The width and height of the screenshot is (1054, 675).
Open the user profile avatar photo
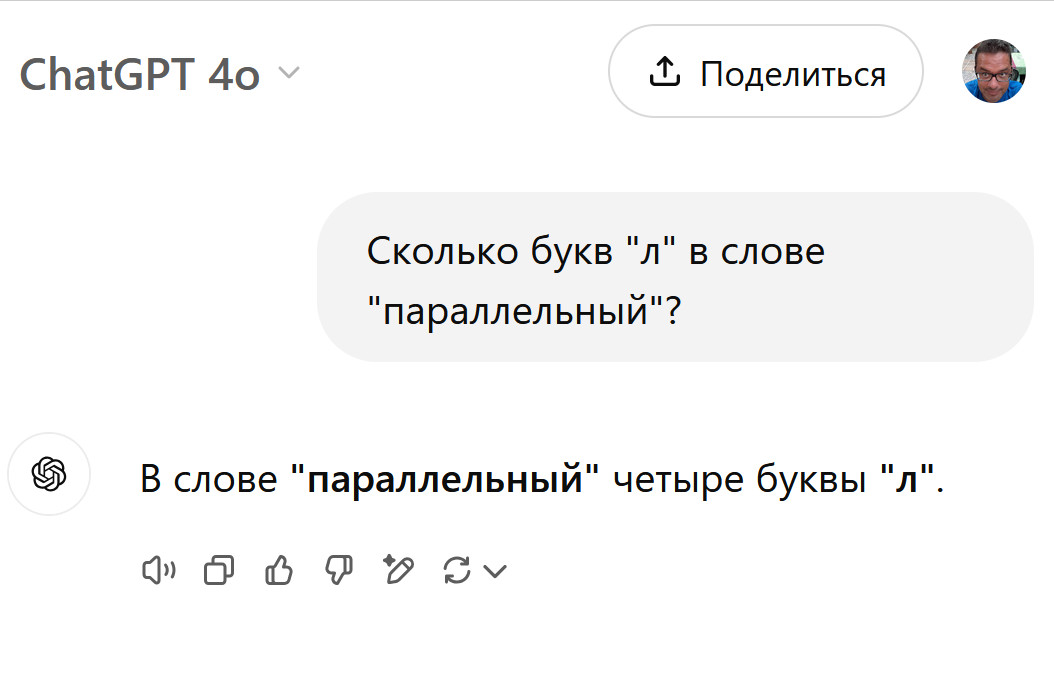994,72
